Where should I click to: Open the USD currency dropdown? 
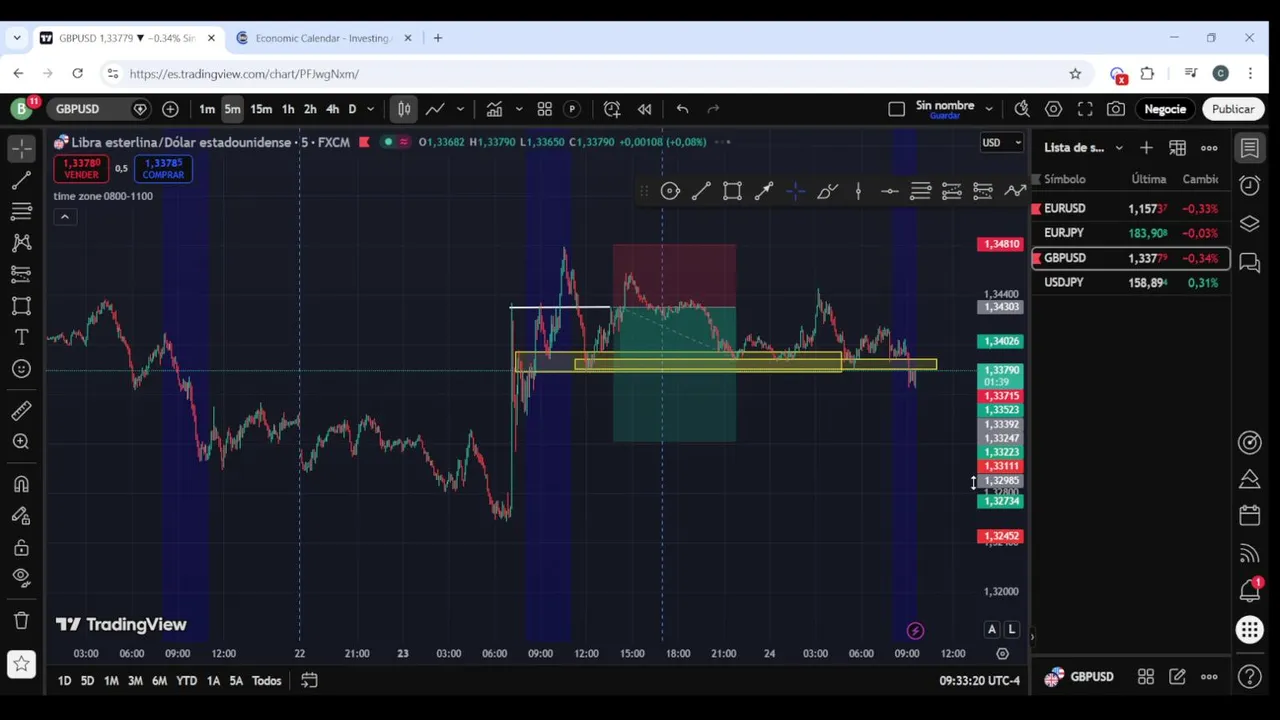1001,143
